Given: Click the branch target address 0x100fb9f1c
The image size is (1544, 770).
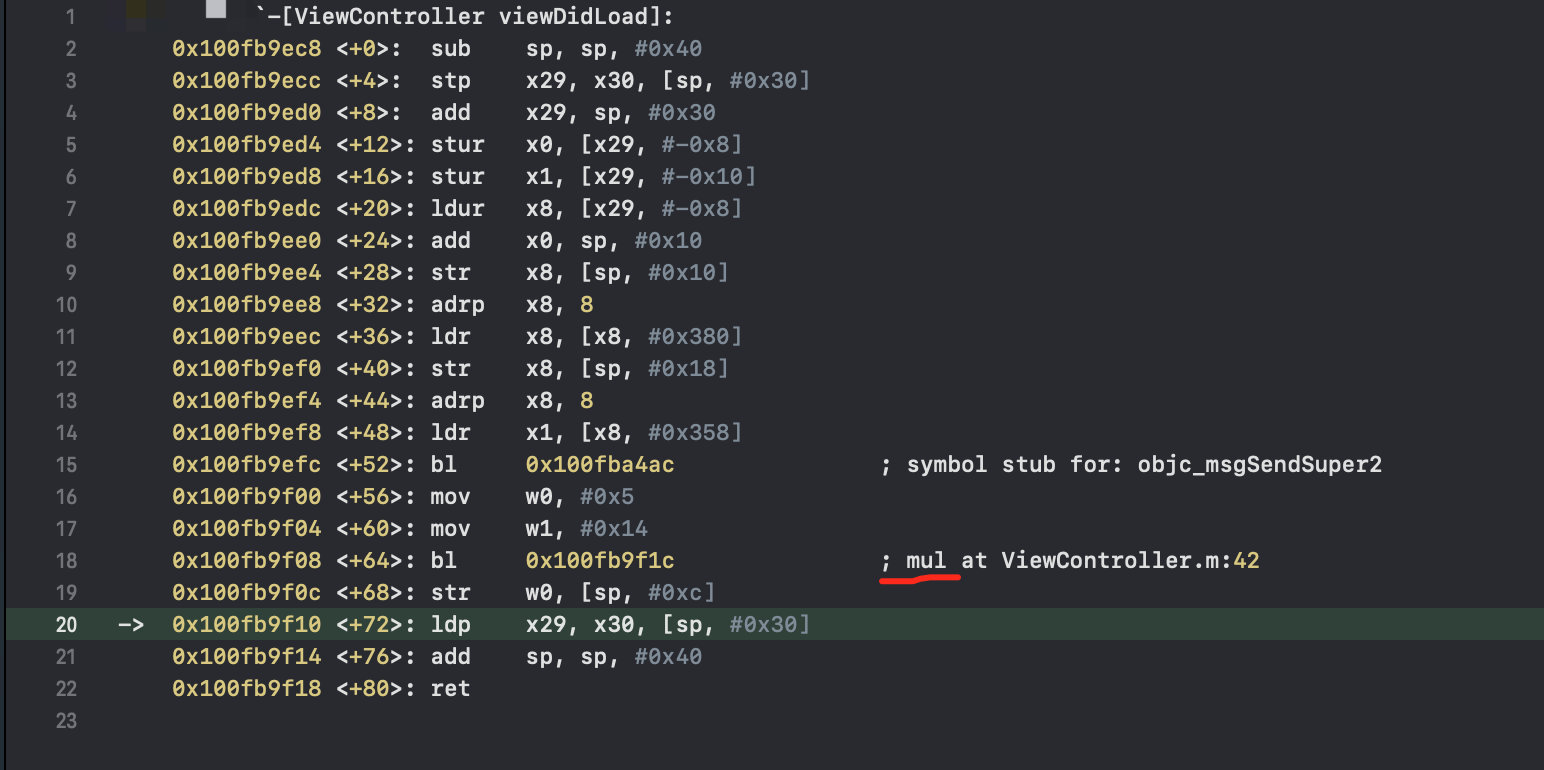Looking at the screenshot, I should pos(600,561).
